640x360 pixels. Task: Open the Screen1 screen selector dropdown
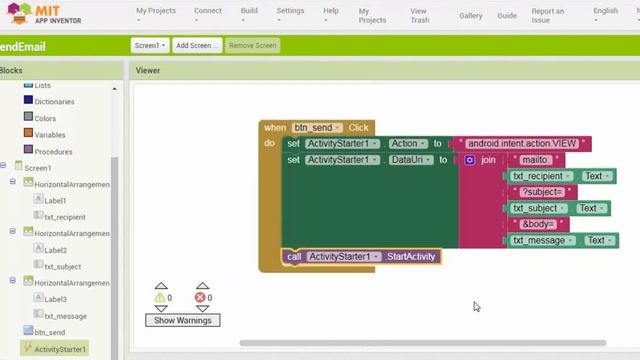150,45
